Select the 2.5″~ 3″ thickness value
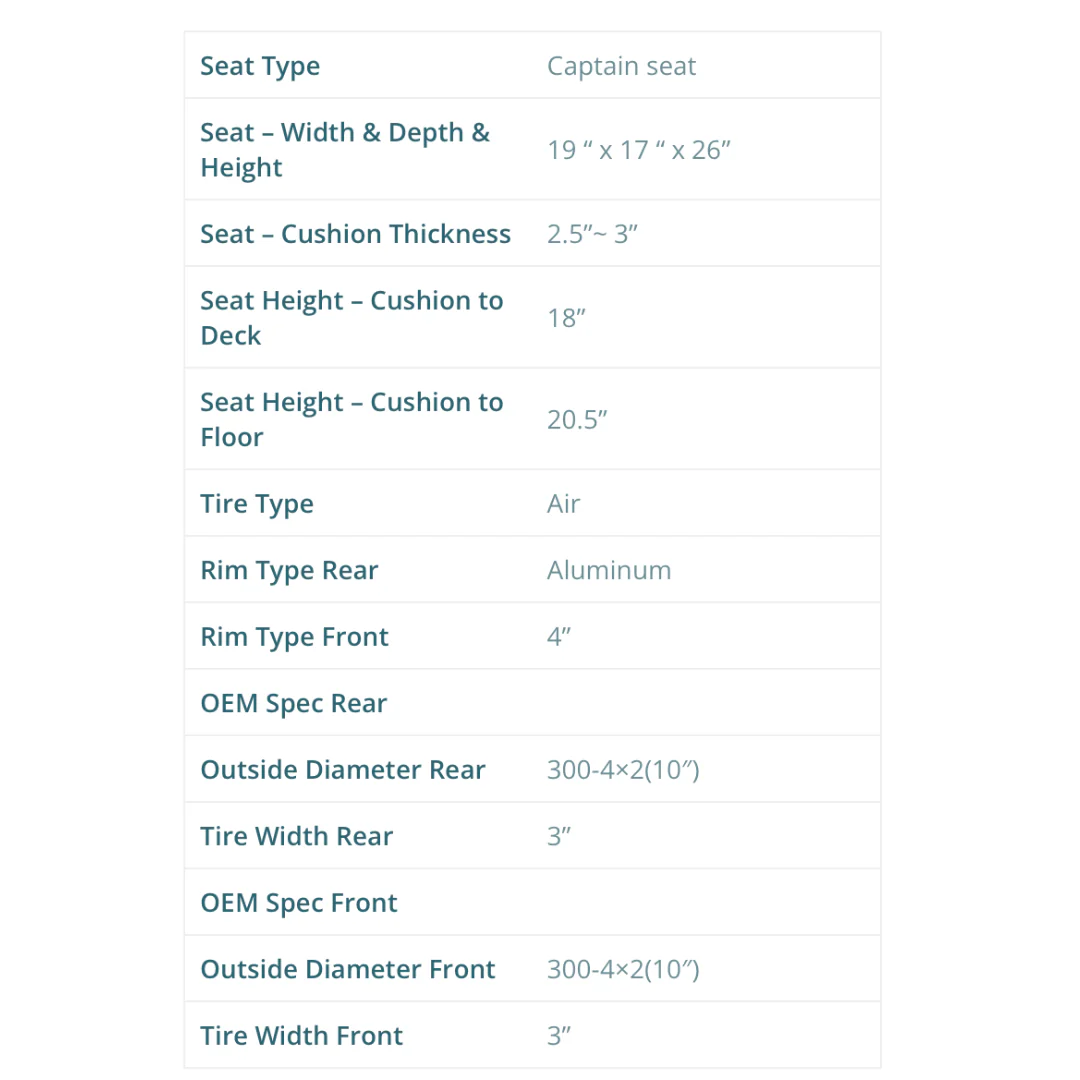Screen dimensions: 1080x1080 [x=592, y=234]
